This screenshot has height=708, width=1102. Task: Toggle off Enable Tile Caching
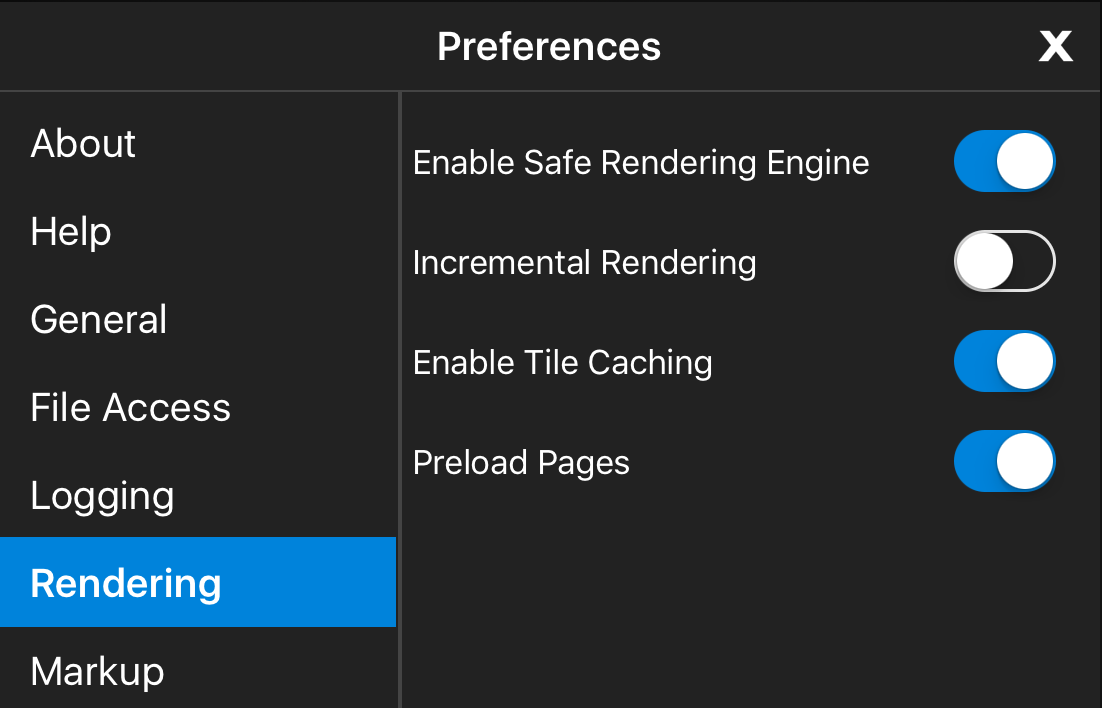(1004, 361)
